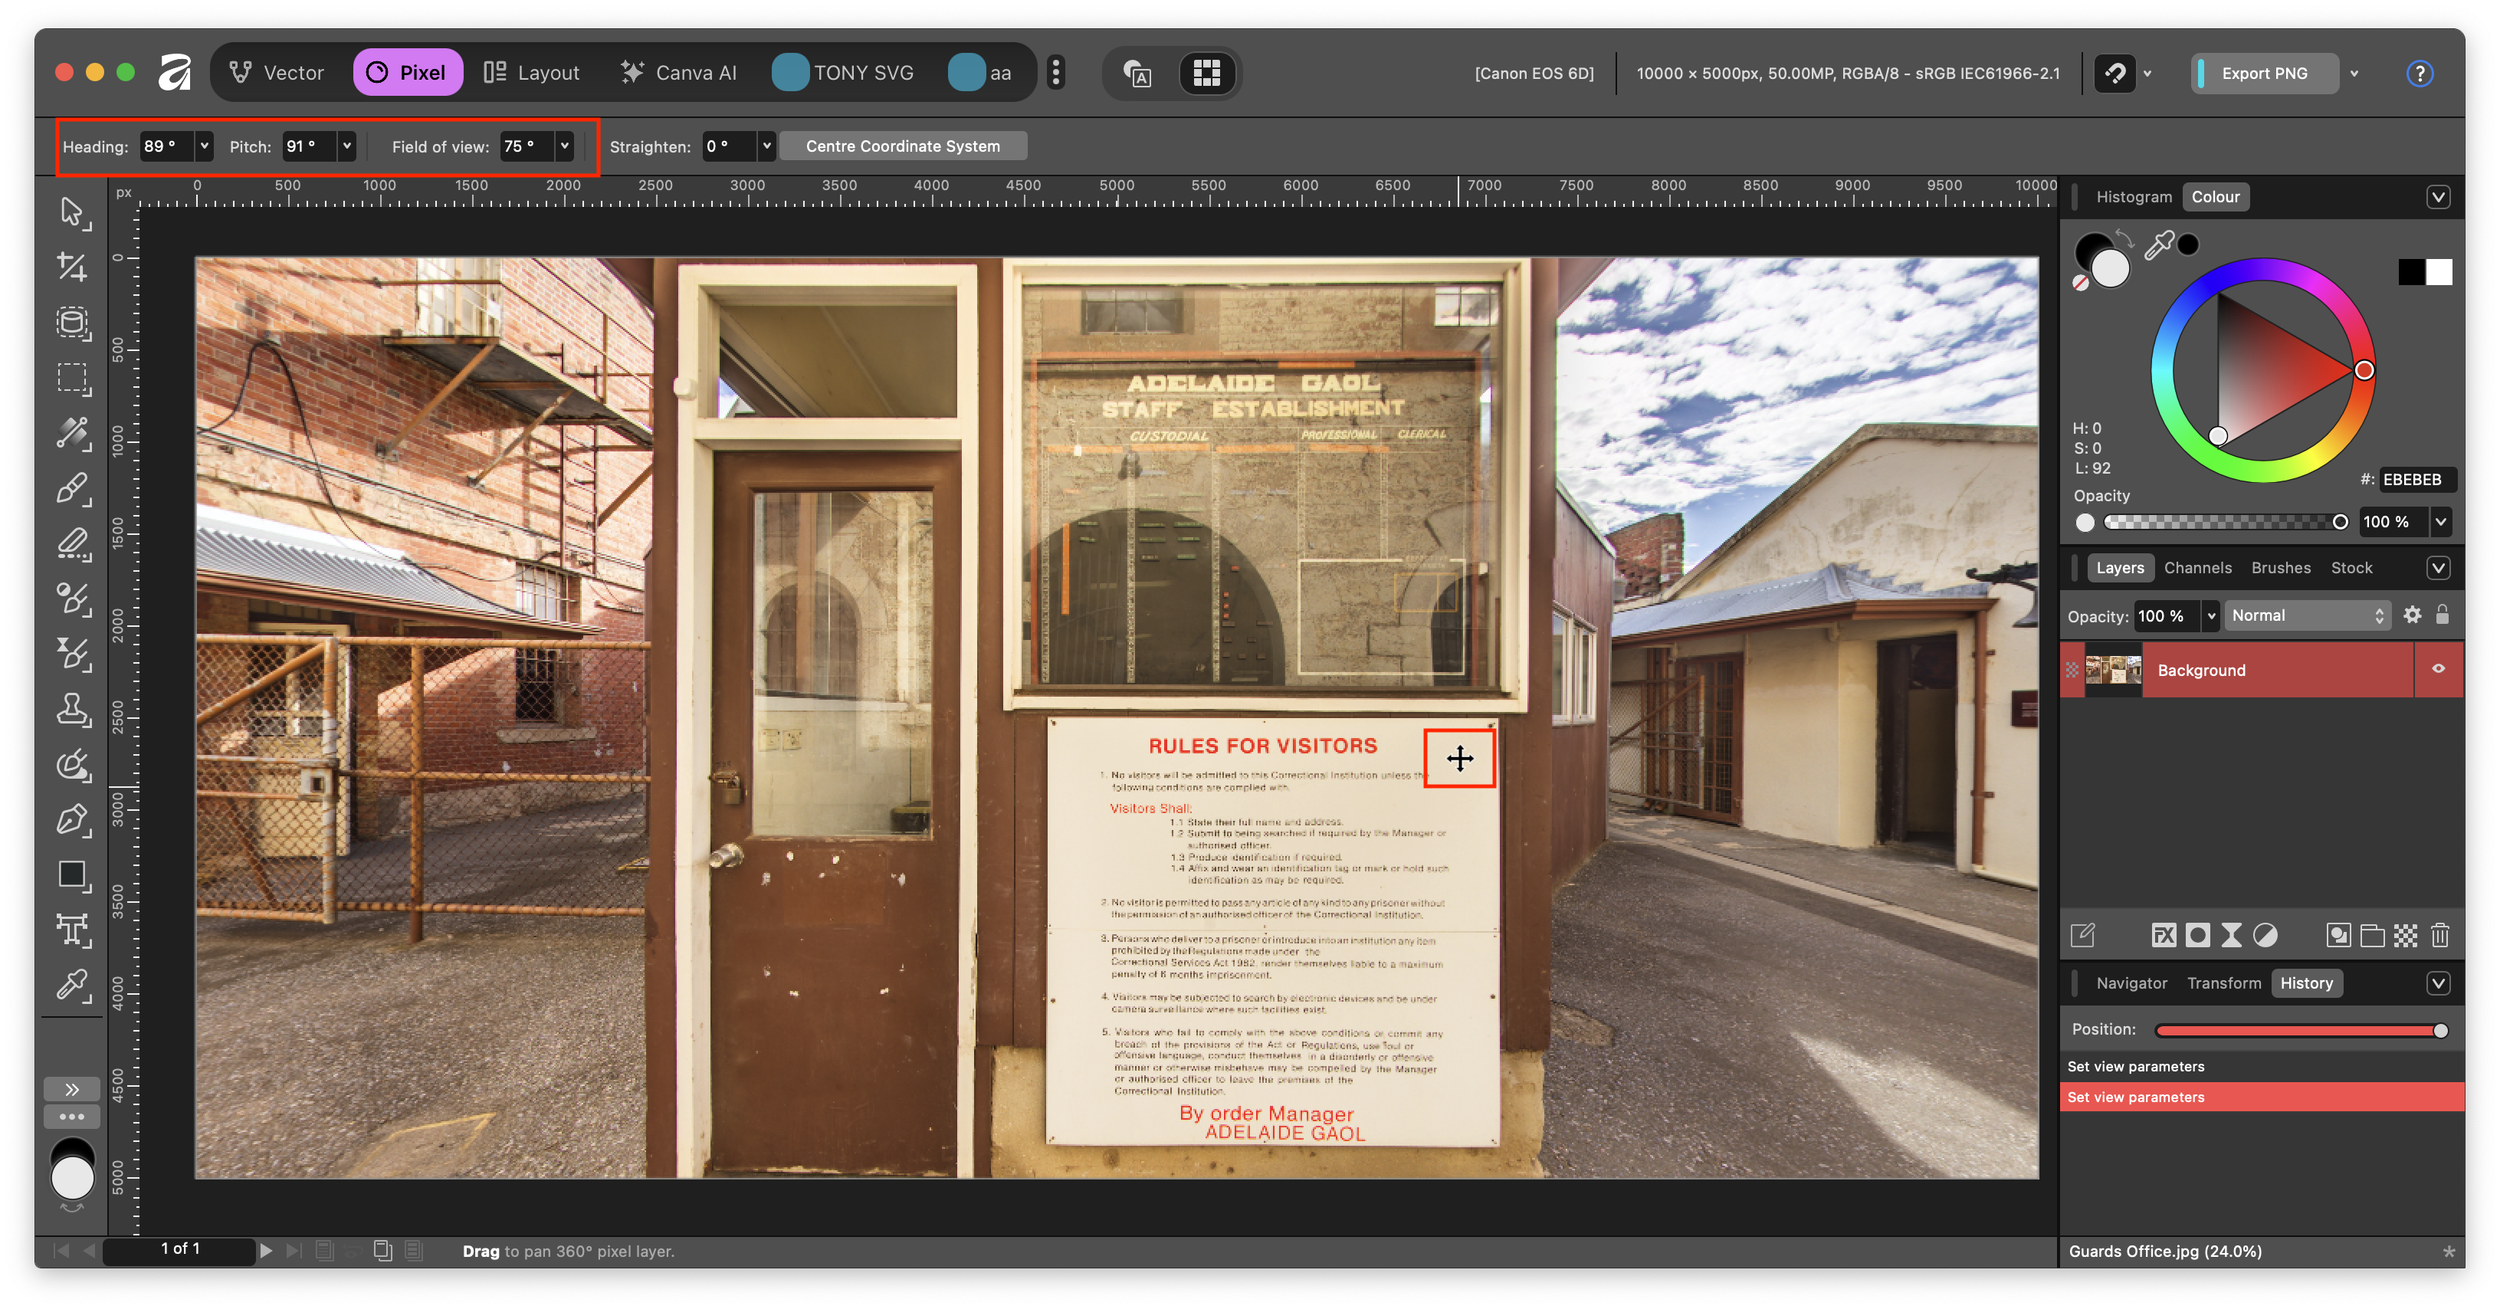The height and width of the screenshot is (1309, 2500).
Task: Open the Normal blend mode dropdown
Action: pos(2307,615)
